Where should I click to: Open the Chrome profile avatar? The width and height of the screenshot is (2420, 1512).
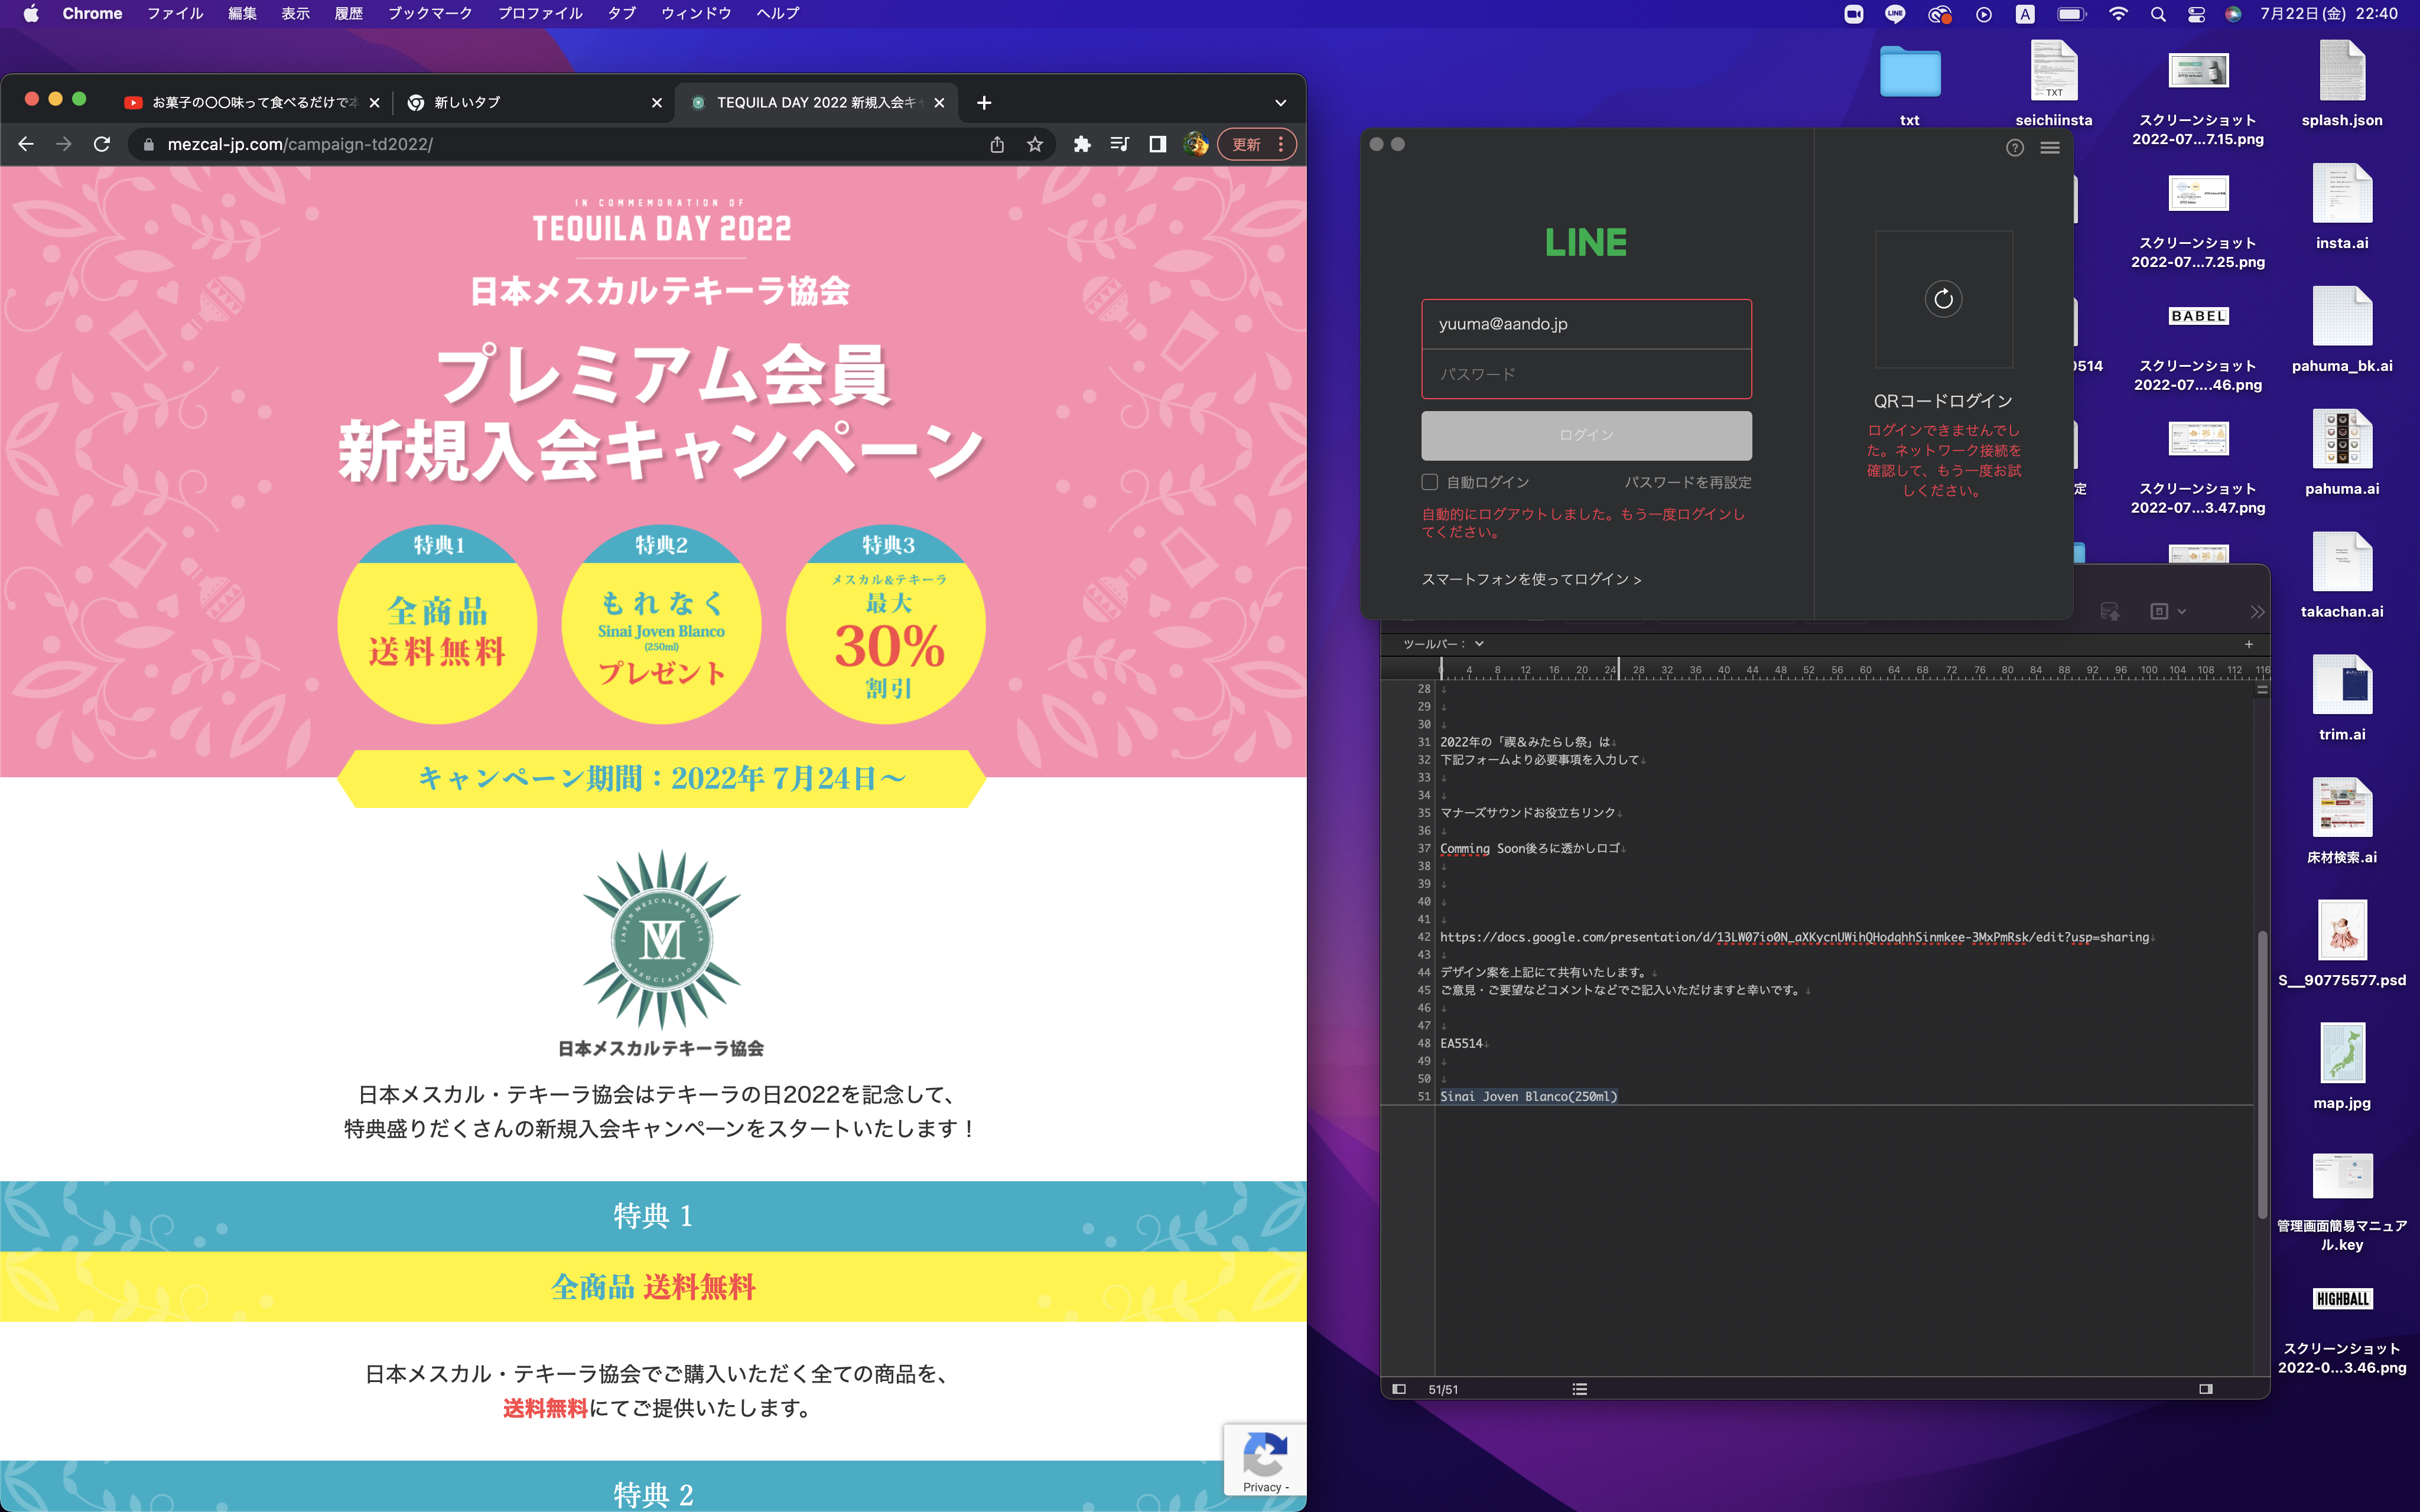[x=1195, y=144]
